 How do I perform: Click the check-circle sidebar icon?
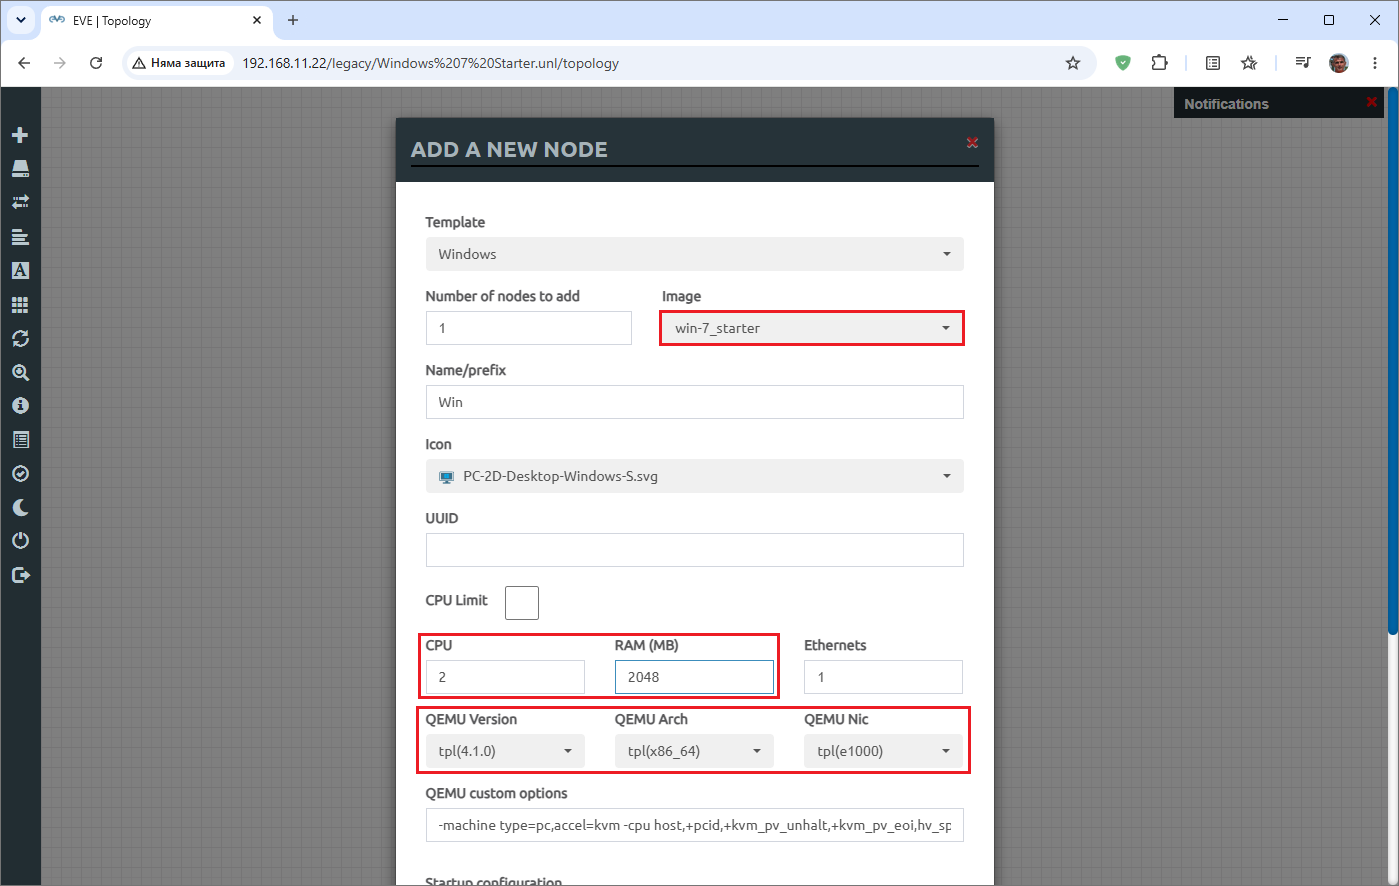tap(20, 474)
